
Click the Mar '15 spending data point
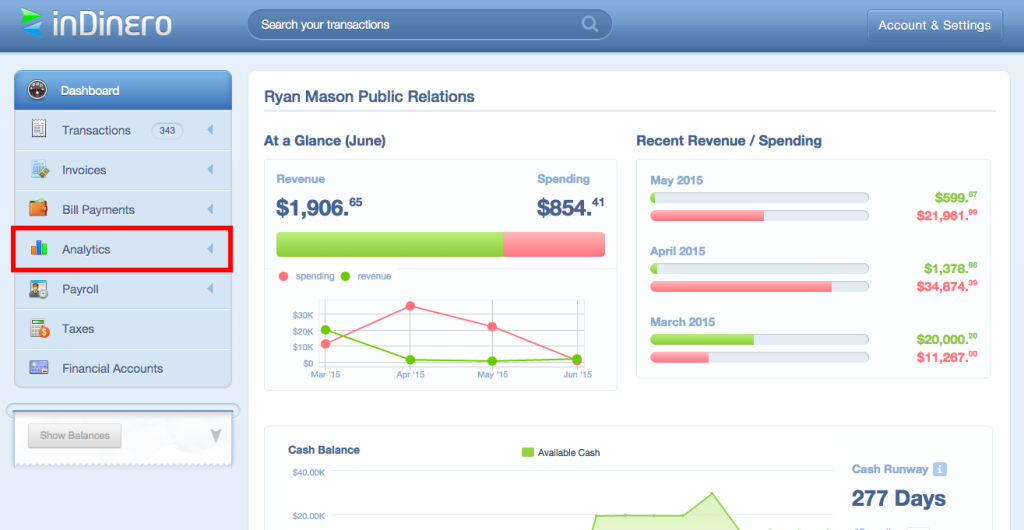tap(325, 344)
